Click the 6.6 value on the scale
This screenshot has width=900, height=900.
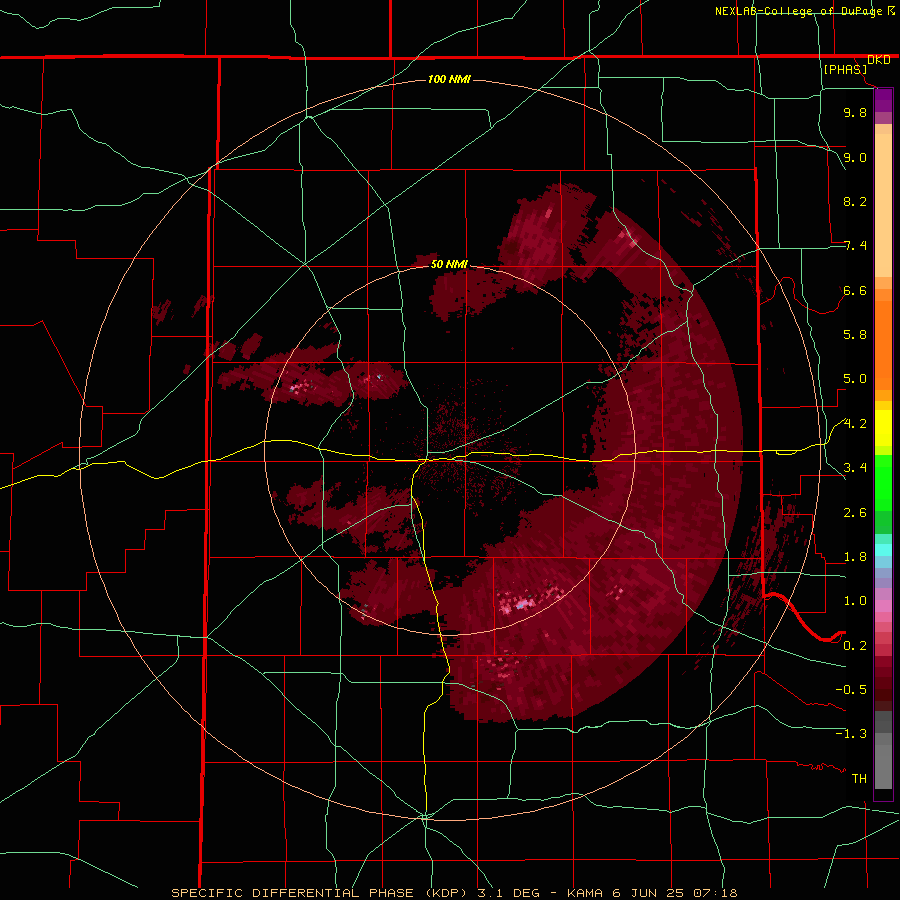[x=855, y=290]
